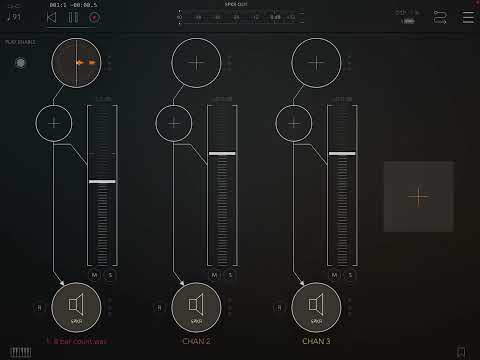Arm the red record button in transport
This screenshot has height=360, width=480.
[94, 17]
